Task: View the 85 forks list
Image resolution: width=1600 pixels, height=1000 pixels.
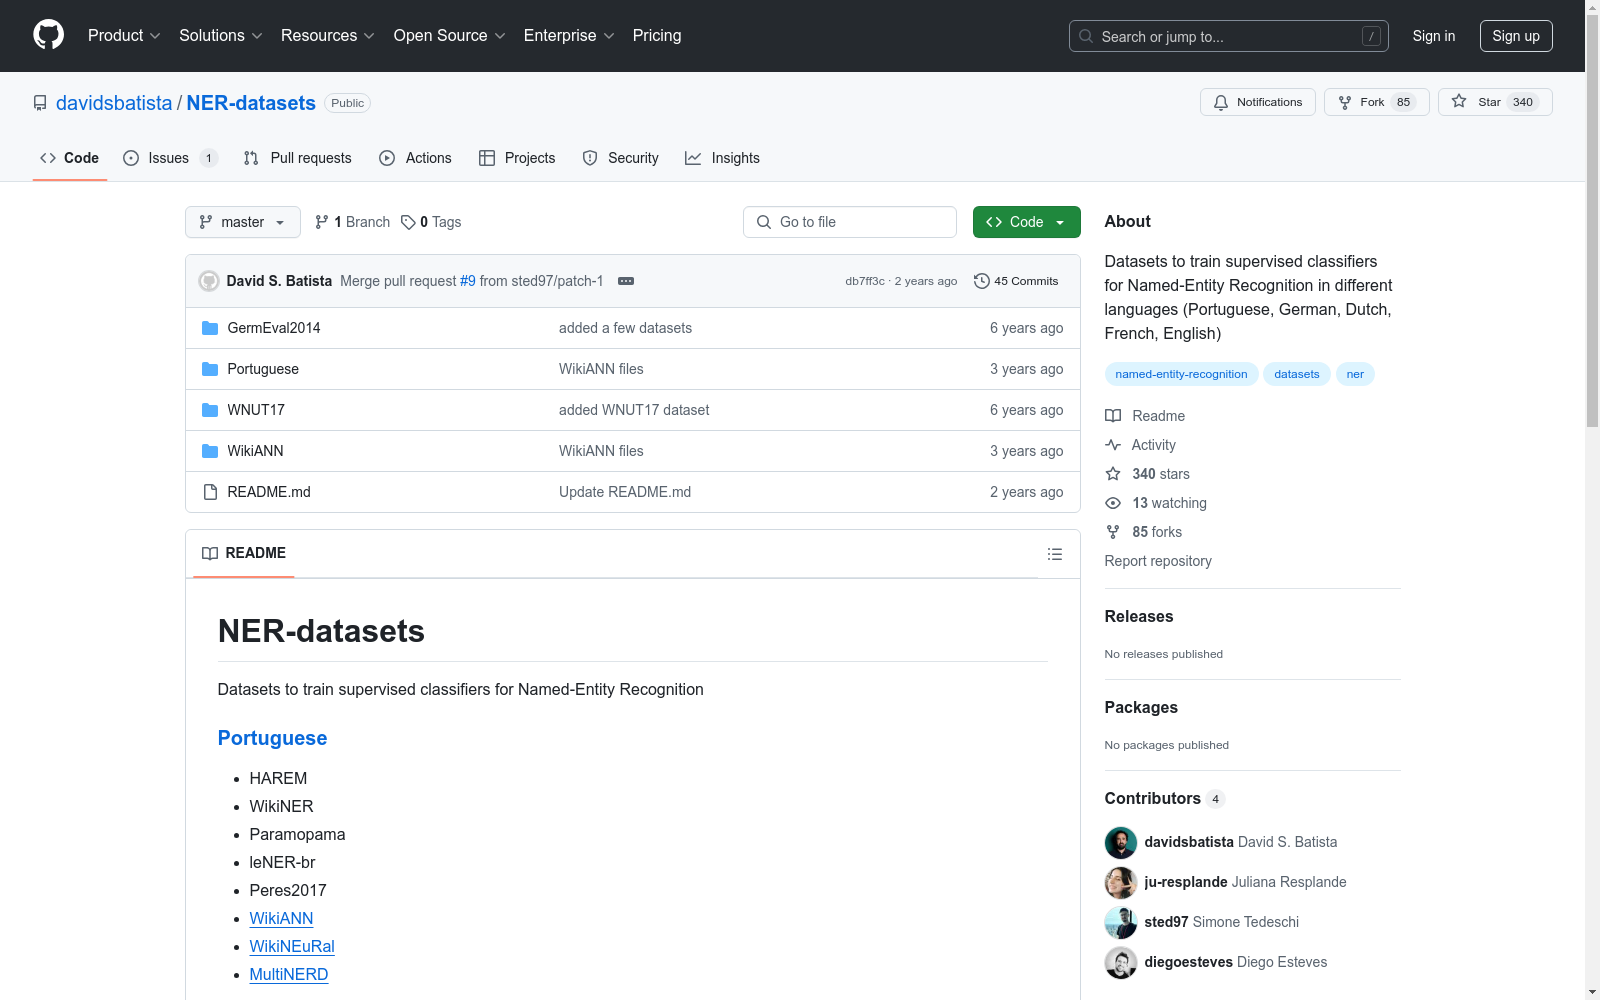Action: click(x=1144, y=532)
